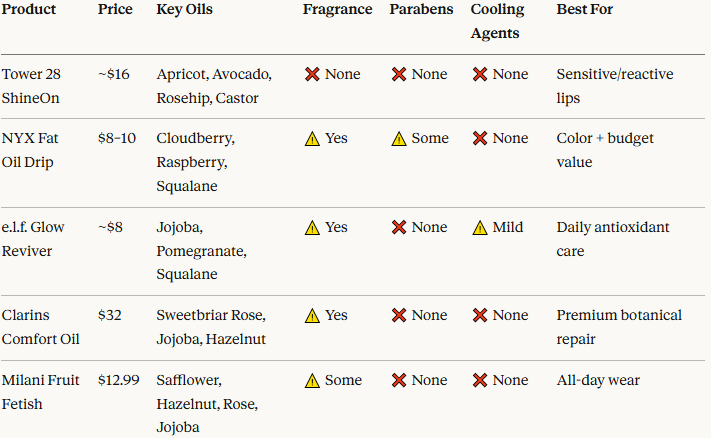This screenshot has height=438, width=711.
Task: Click the red X in e.l.f. Parabens cell
Action: 399,227
